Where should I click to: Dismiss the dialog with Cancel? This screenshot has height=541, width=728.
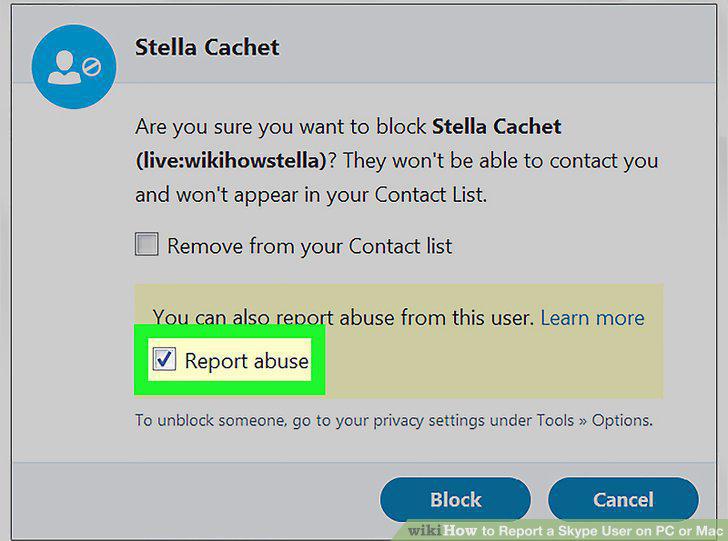623,499
